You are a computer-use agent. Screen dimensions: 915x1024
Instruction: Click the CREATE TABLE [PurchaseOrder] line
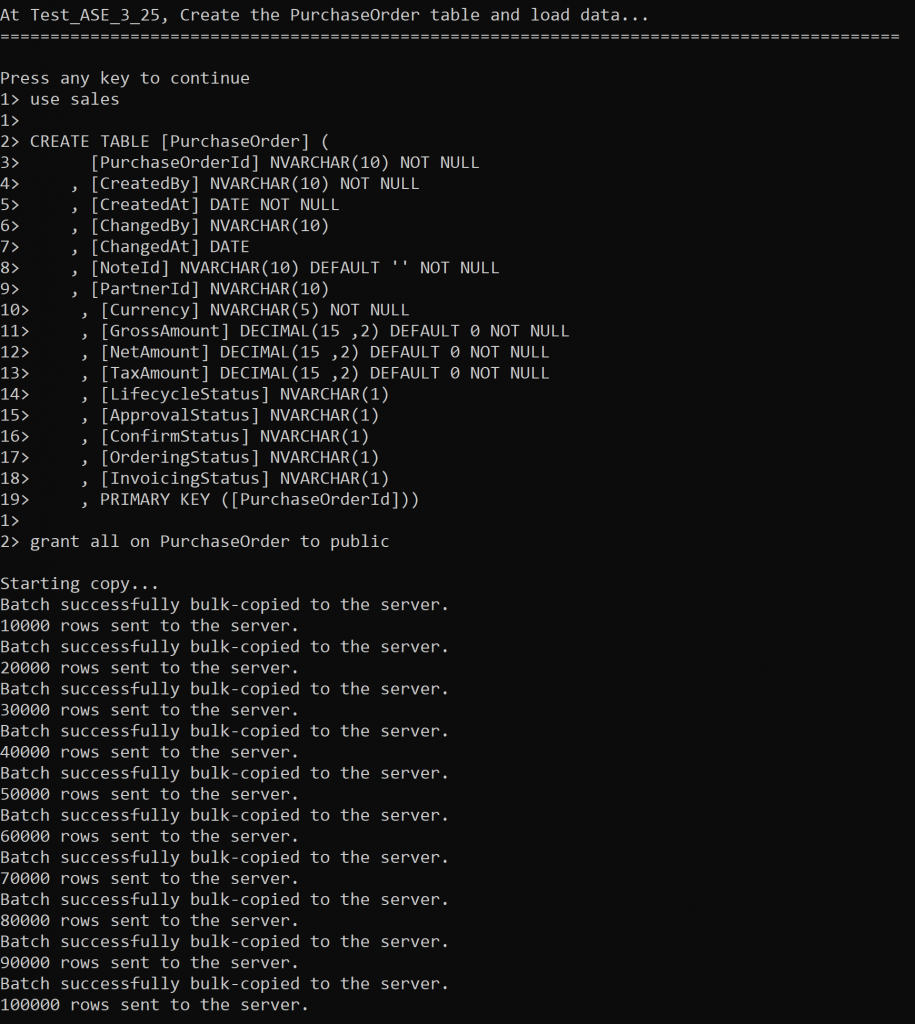click(x=165, y=142)
